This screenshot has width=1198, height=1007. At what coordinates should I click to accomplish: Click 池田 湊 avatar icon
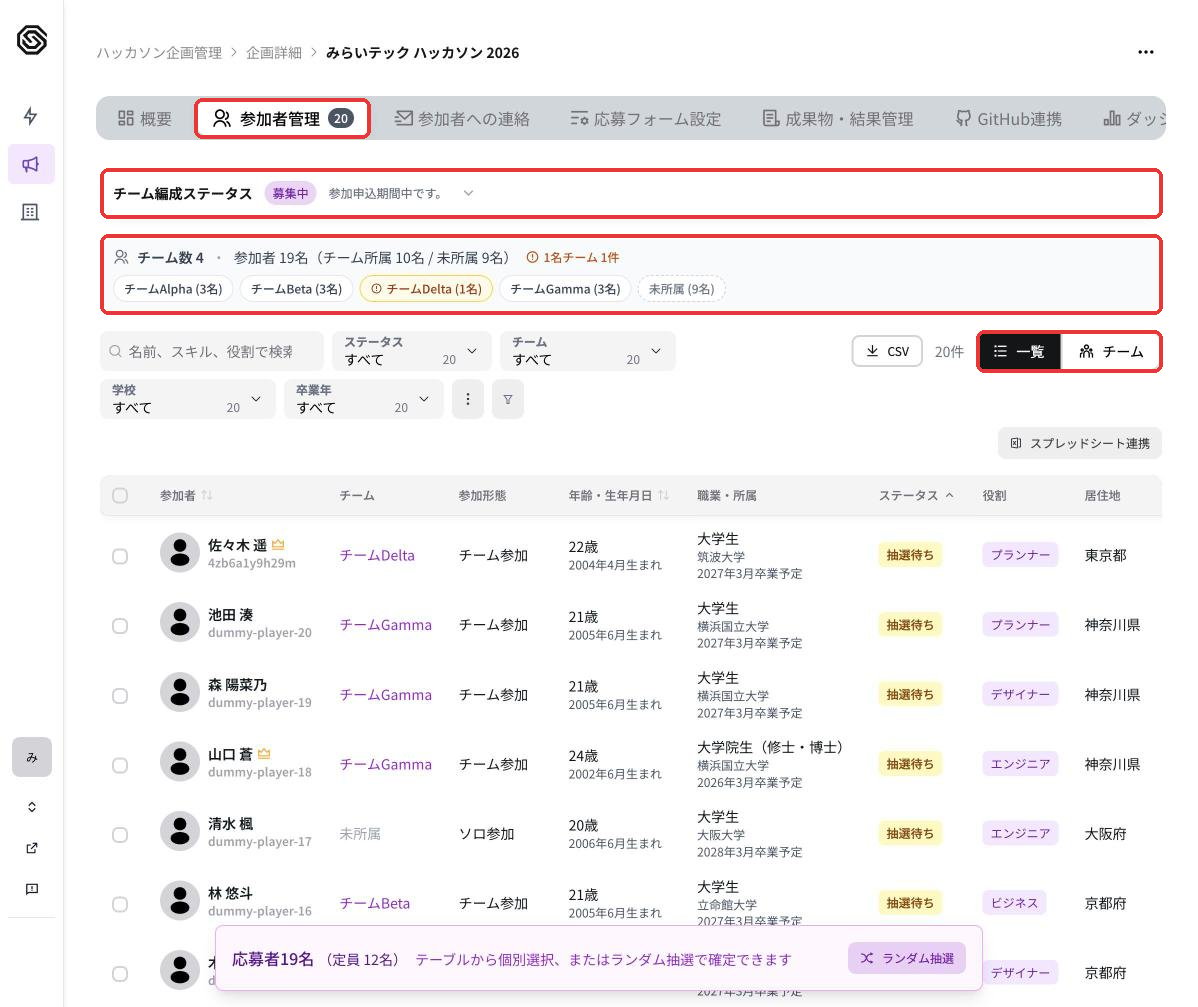pos(180,623)
